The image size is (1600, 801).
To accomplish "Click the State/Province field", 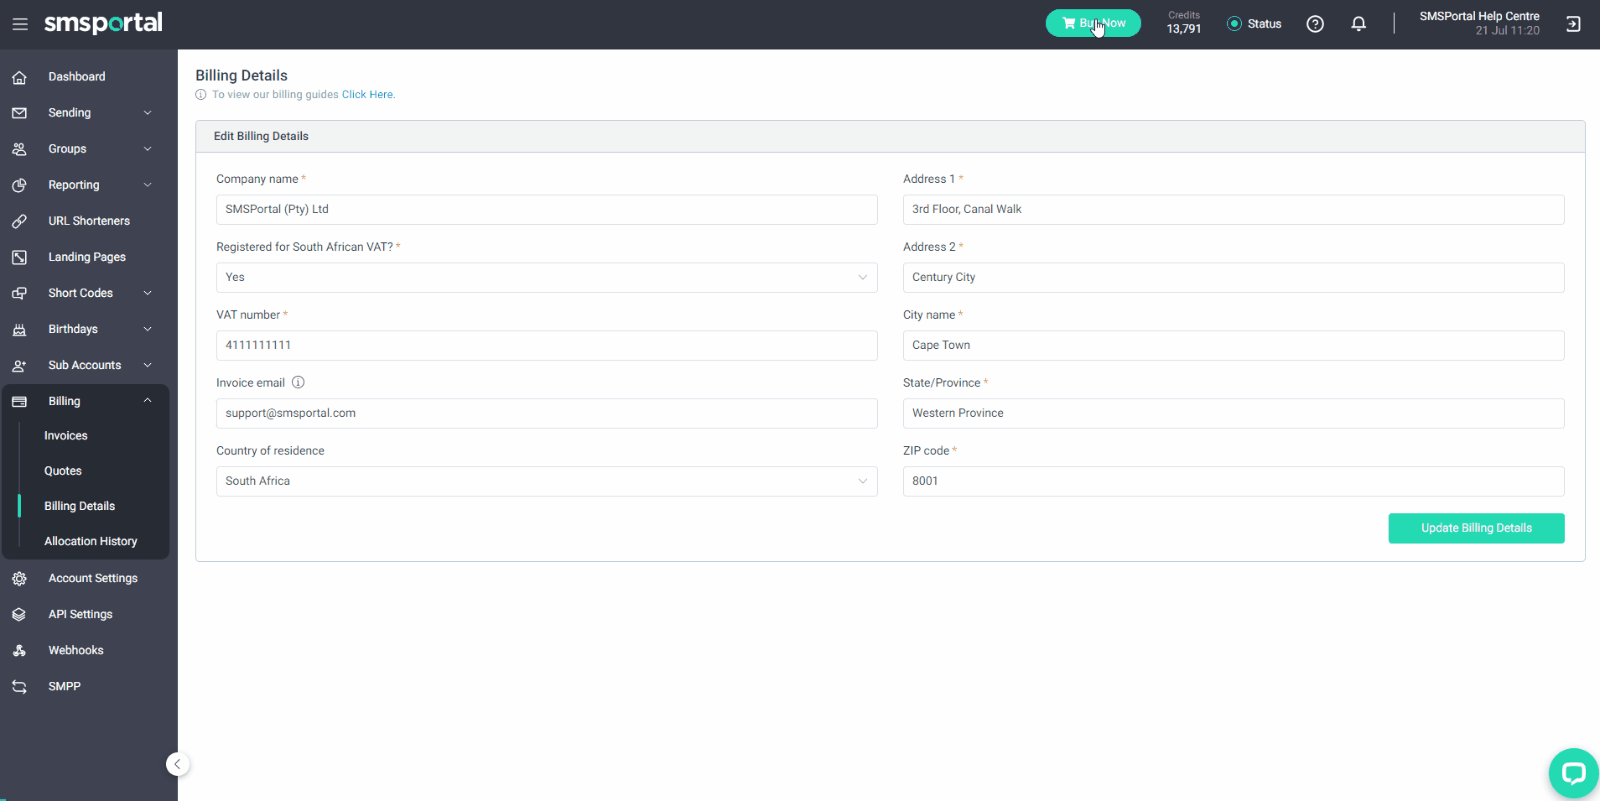I will point(1234,413).
